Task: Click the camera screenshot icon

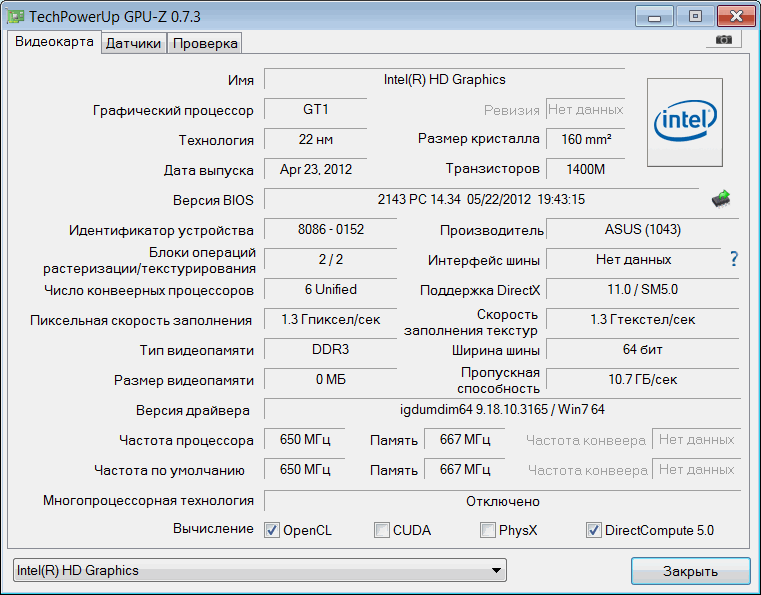Action: click(x=724, y=40)
